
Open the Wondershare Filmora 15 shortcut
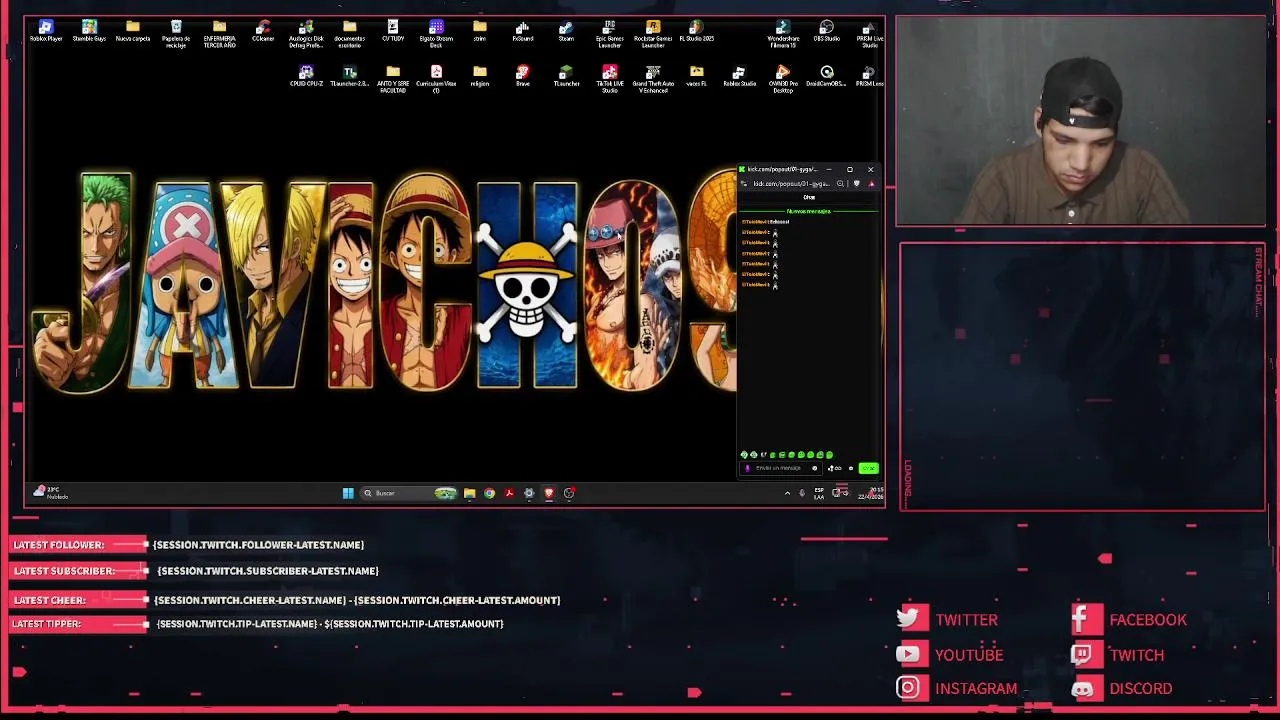(783, 33)
